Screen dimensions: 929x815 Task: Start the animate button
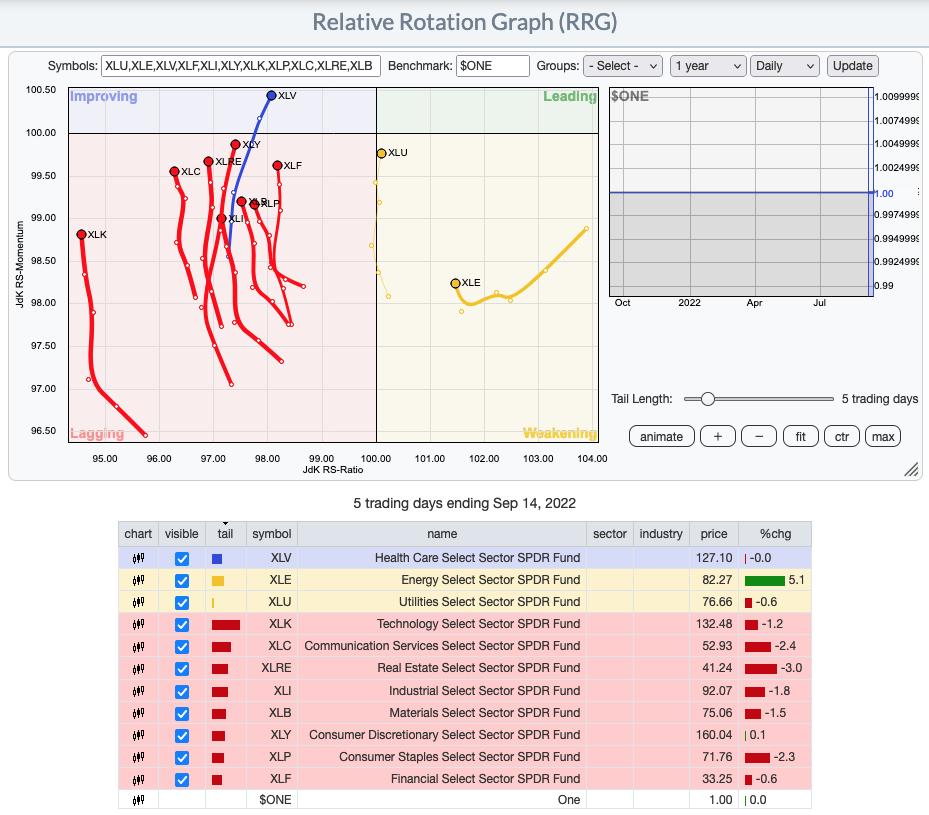661,437
